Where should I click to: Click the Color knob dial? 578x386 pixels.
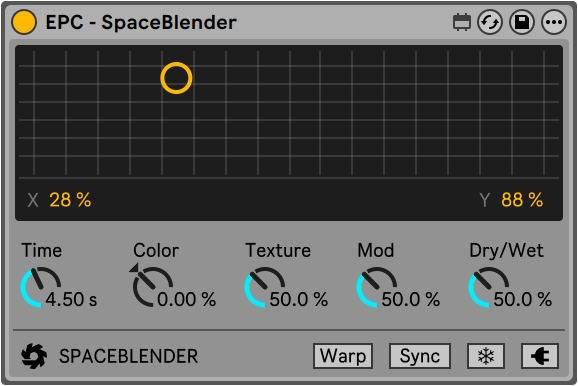click(153, 287)
